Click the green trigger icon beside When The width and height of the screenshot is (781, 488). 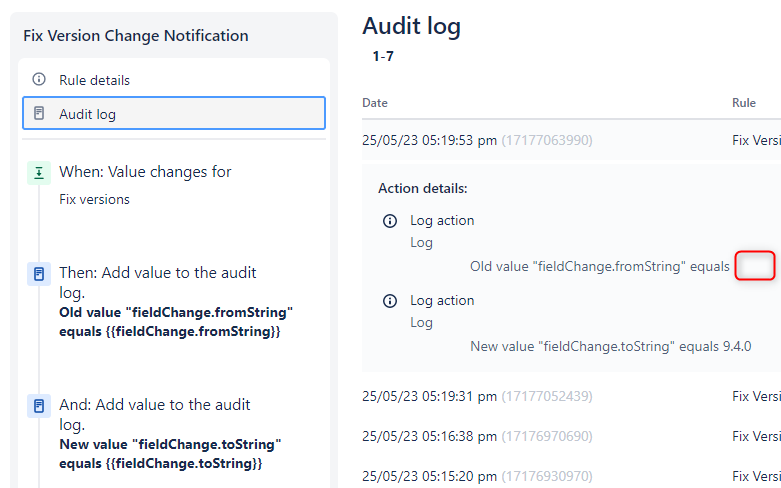click(x=39, y=172)
